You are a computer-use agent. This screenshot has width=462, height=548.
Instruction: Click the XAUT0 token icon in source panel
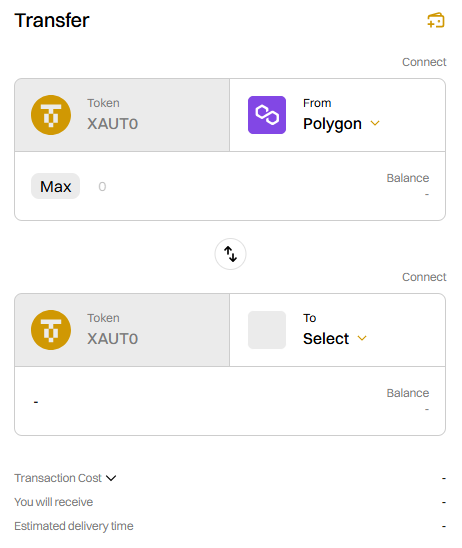point(51,115)
